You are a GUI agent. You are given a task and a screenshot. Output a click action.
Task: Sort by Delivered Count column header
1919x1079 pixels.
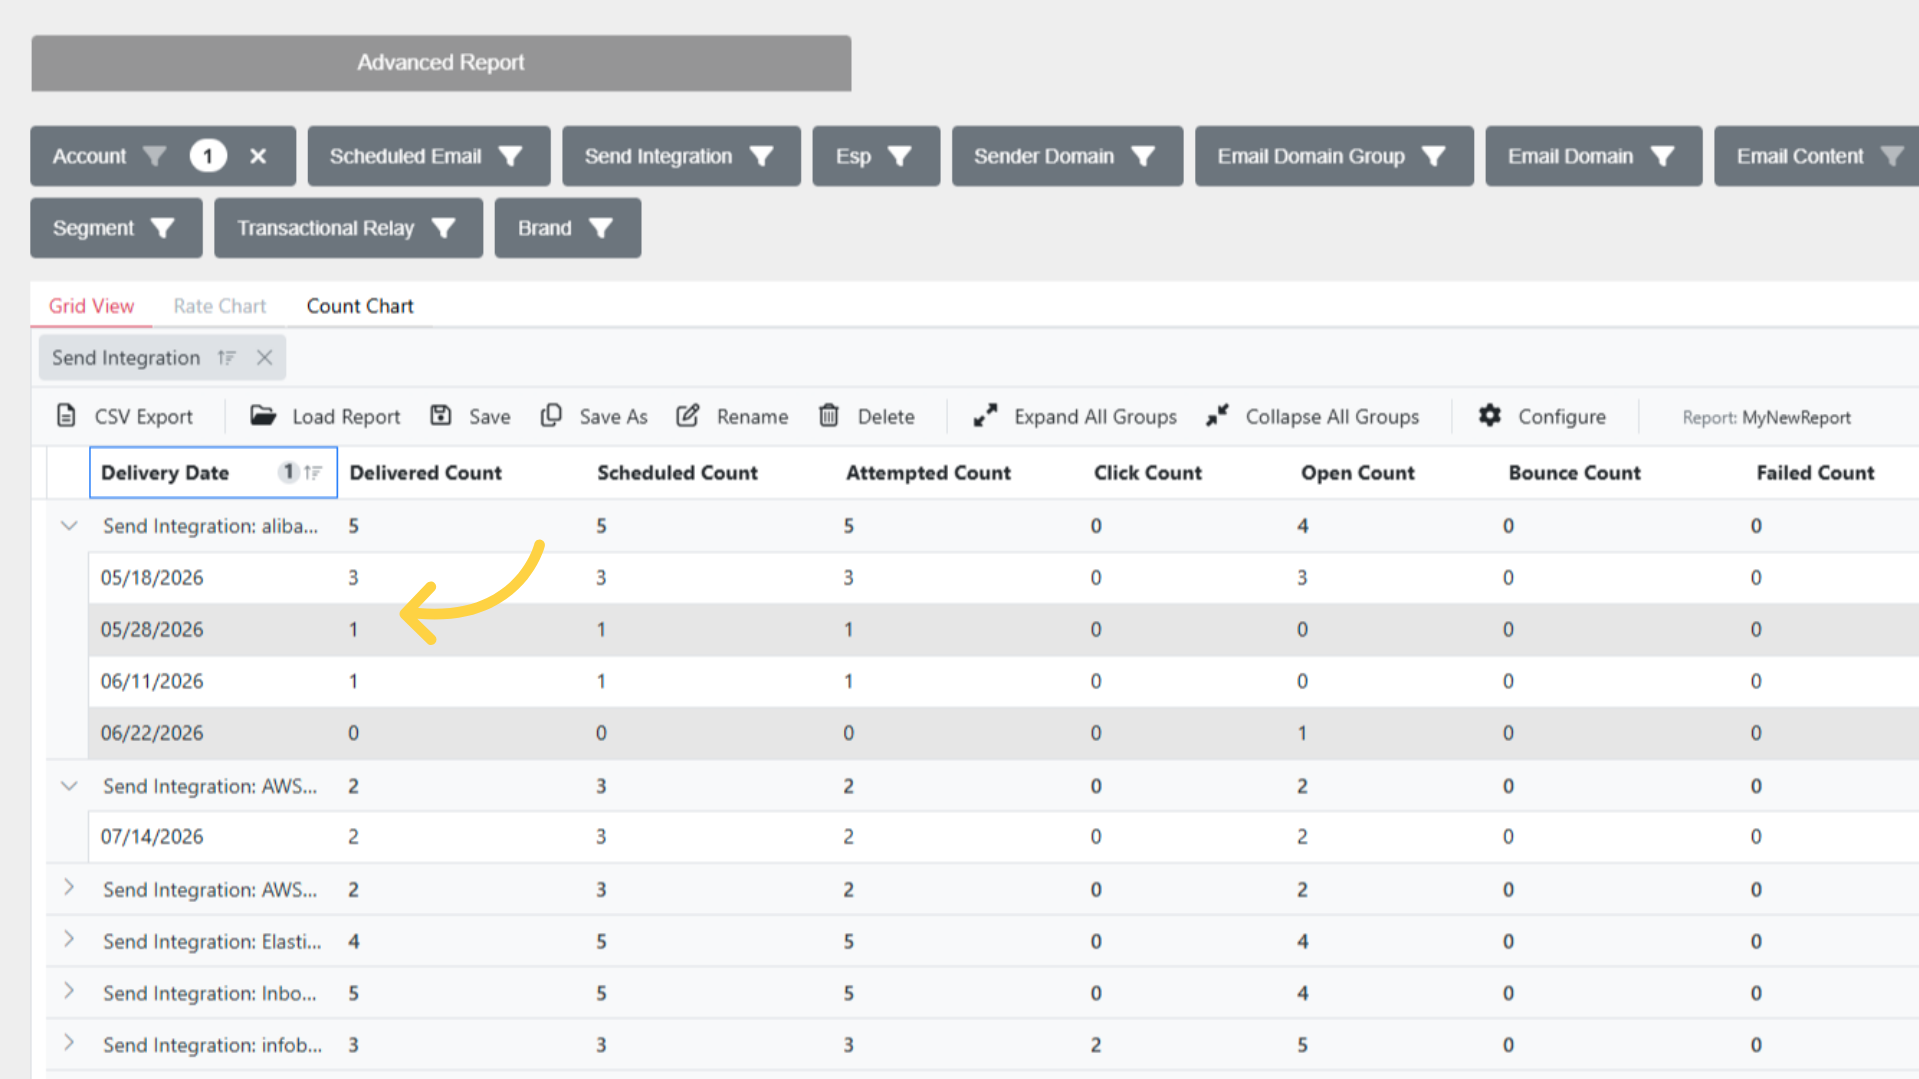tap(425, 473)
